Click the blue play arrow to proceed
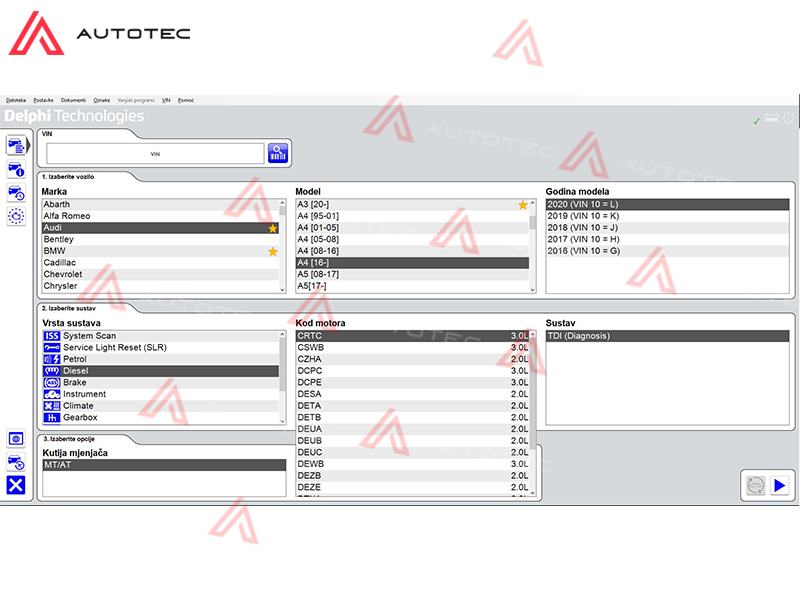This screenshot has height=600, width=800. click(780, 485)
